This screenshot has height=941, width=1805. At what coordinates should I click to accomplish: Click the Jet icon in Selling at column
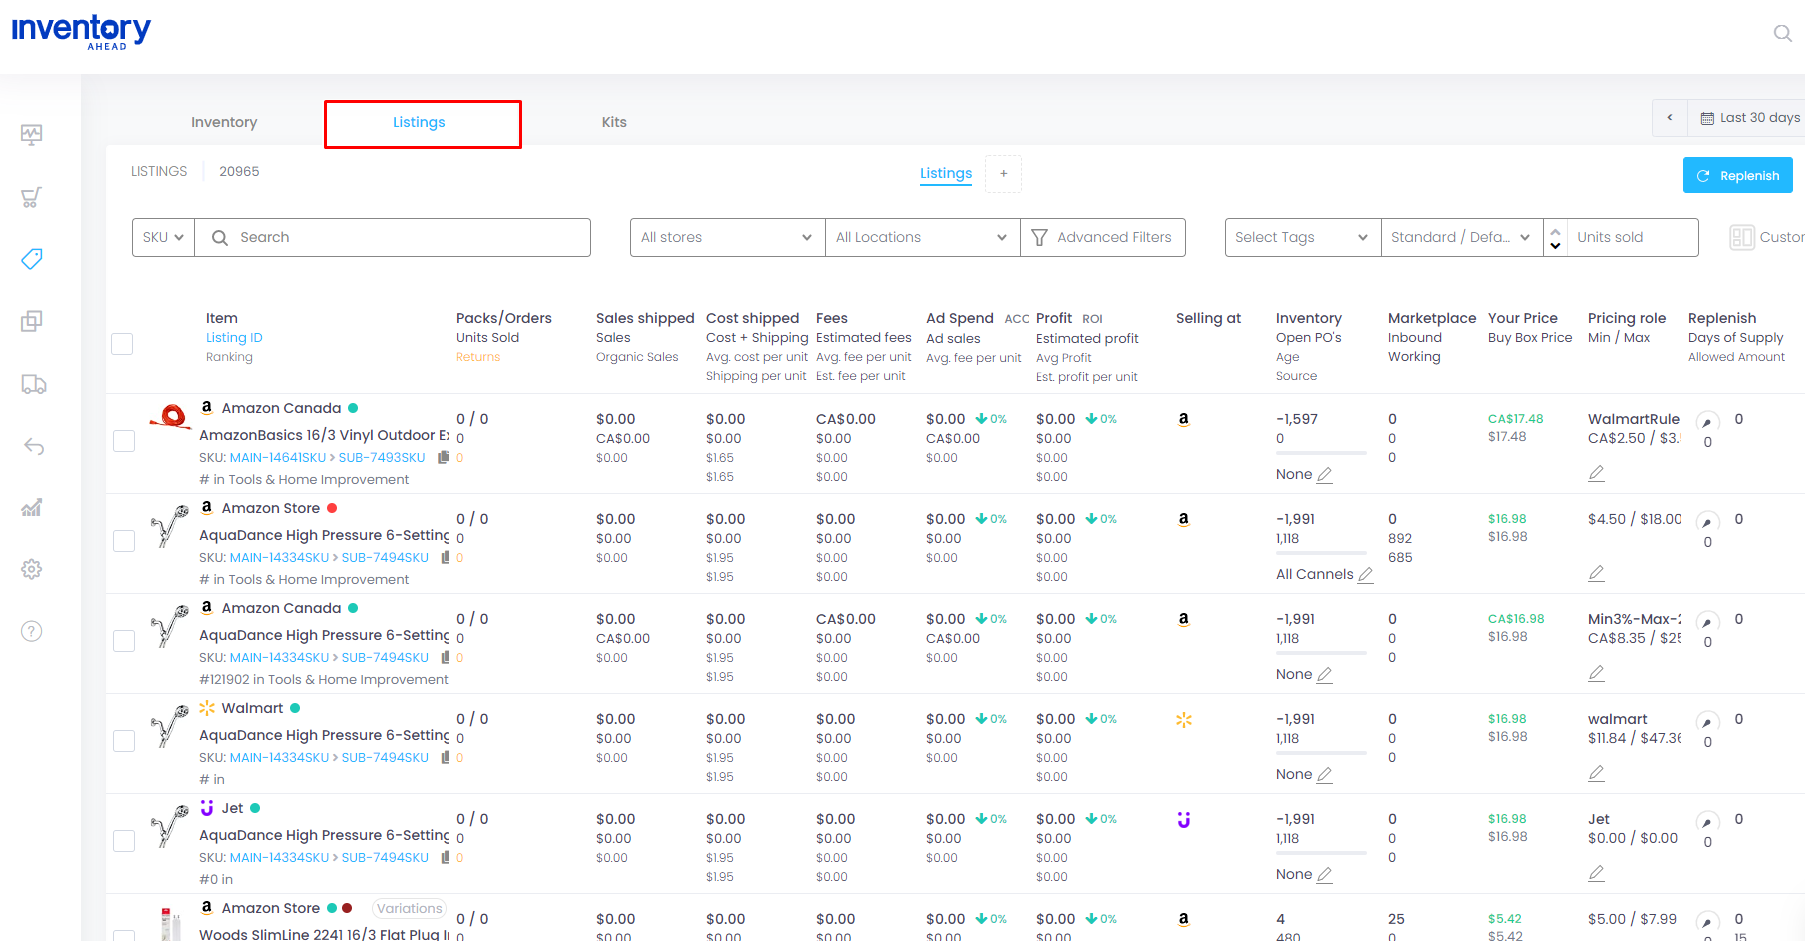[x=1184, y=820]
